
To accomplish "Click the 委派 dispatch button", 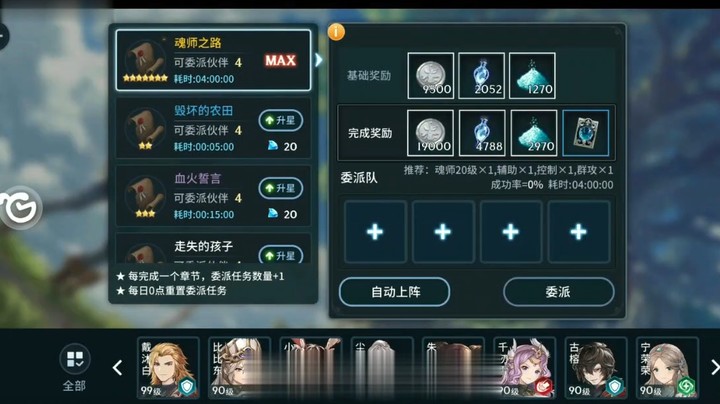I will tap(558, 292).
